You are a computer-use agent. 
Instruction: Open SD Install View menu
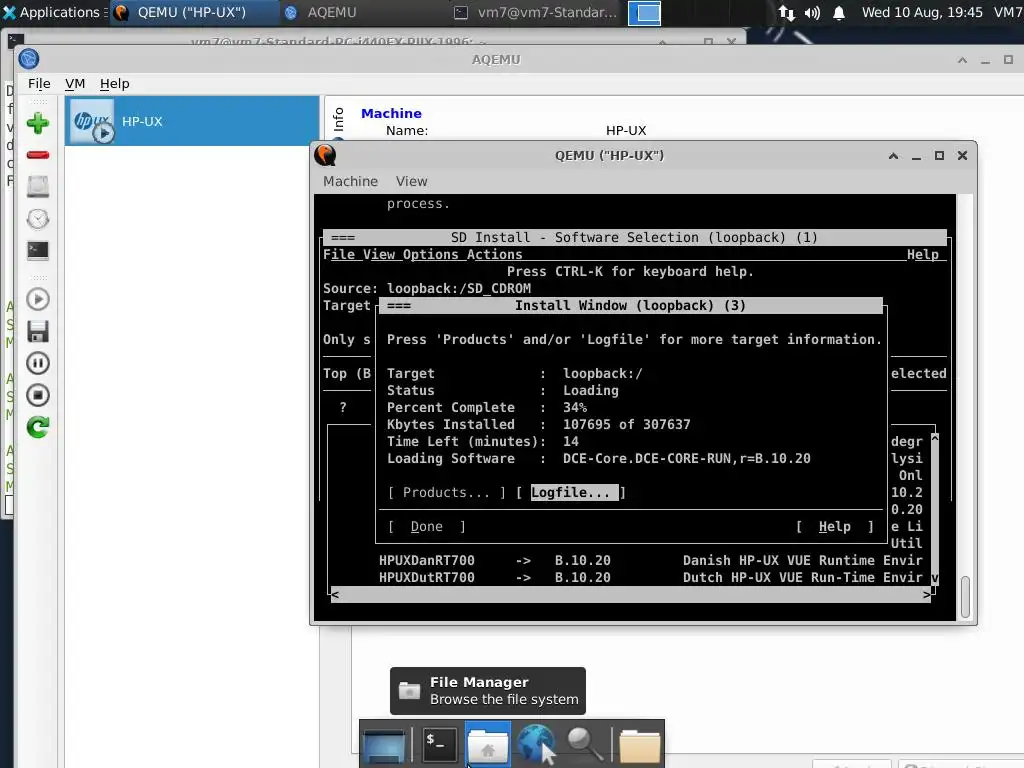[x=379, y=254]
